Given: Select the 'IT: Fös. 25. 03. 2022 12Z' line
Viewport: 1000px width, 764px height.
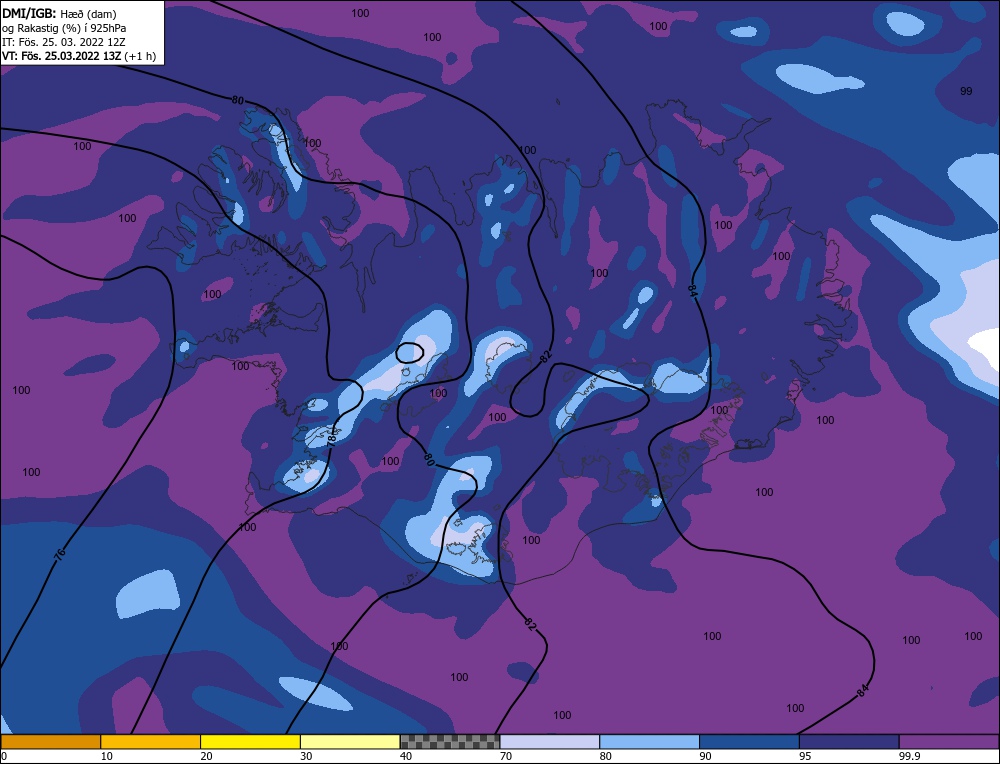Looking at the screenshot, I should pos(64,42).
